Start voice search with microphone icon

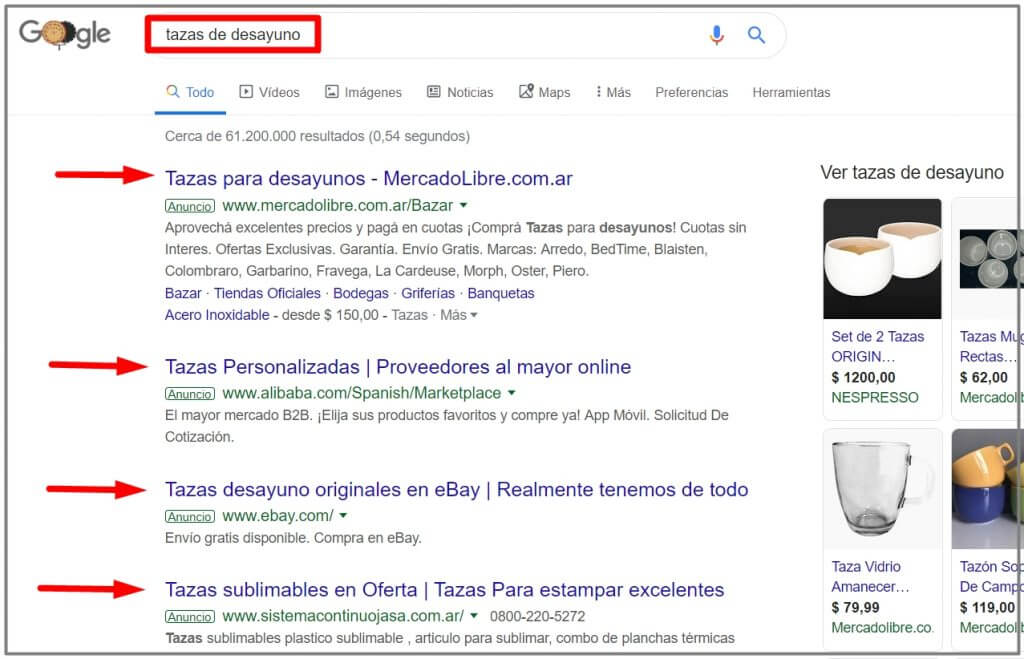coord(716,35)
